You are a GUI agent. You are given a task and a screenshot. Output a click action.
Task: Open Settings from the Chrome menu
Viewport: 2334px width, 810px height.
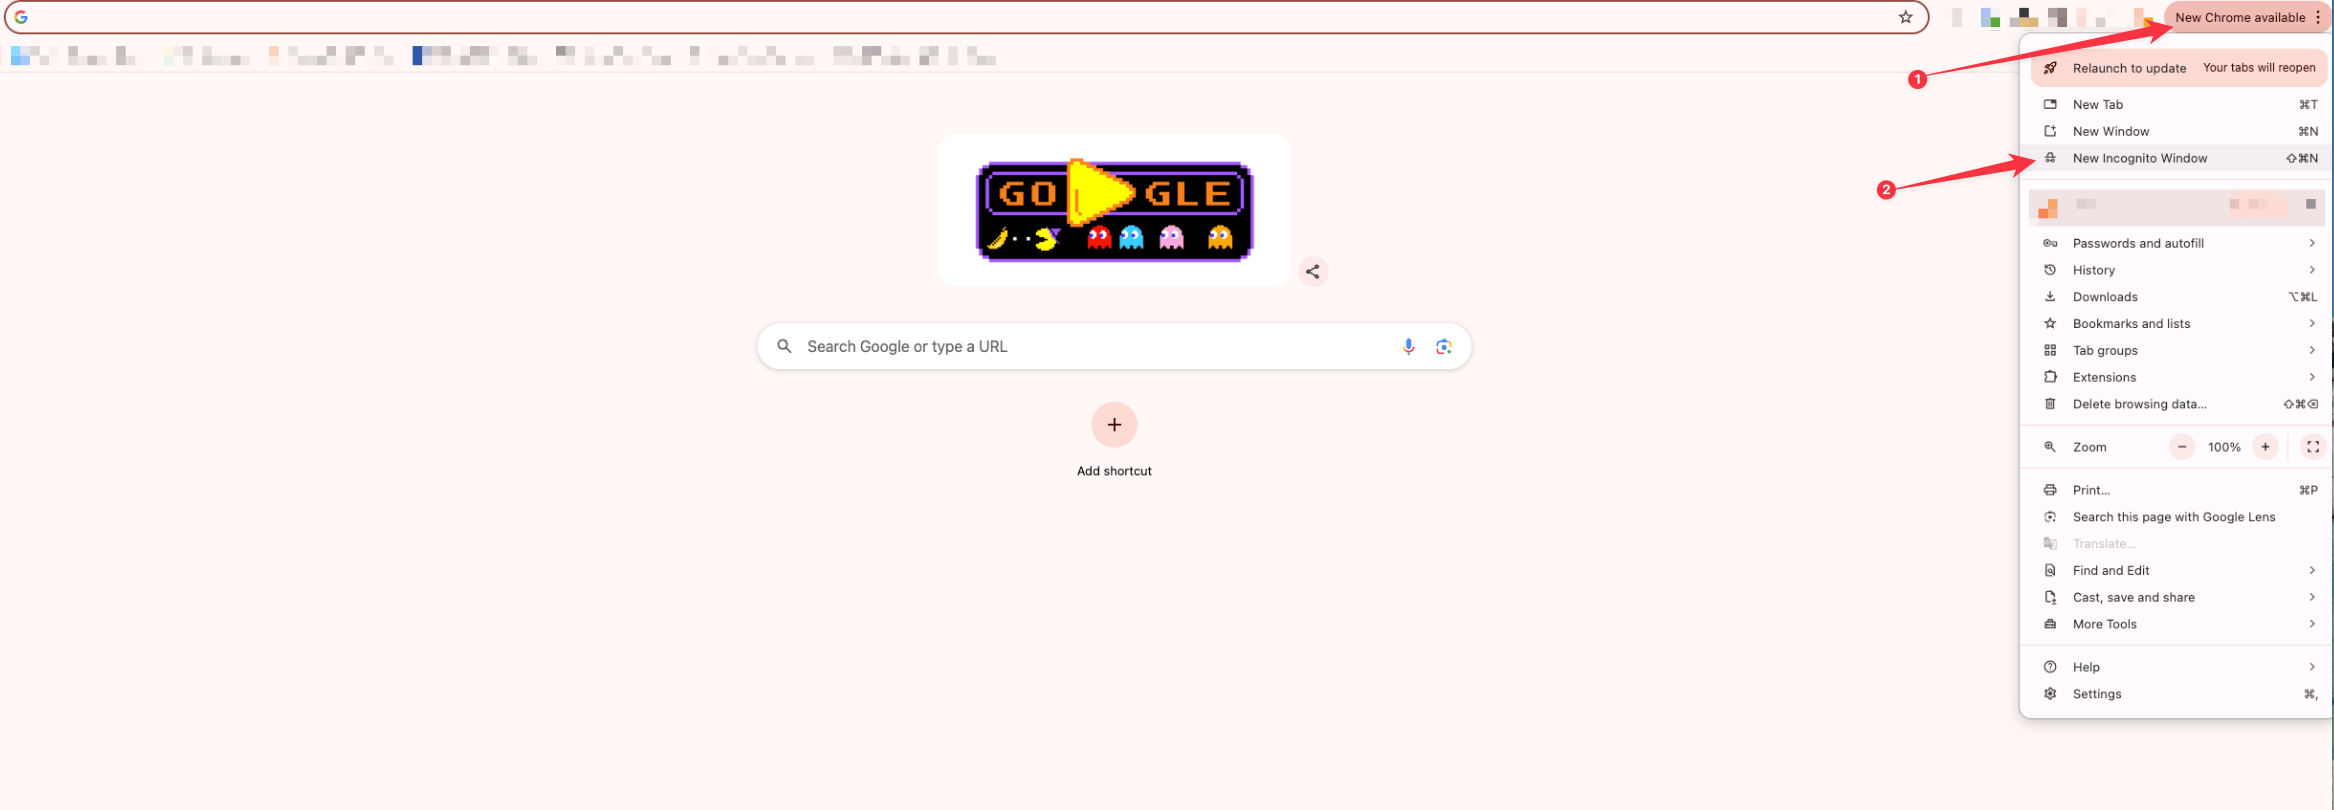(2177, 694)
